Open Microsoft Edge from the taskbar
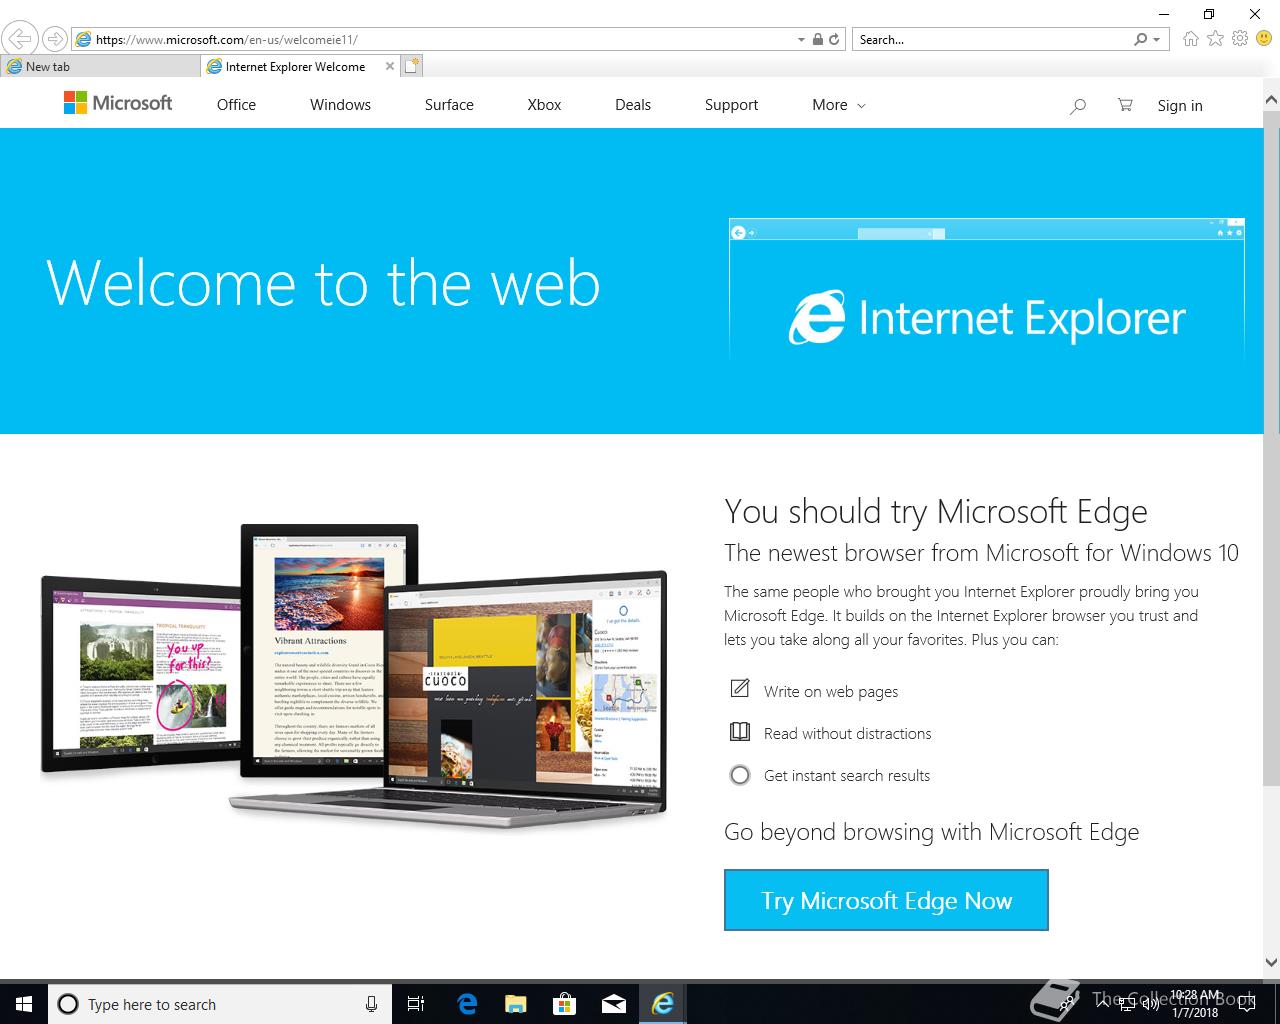Screen dimensions: 1280x1024 [467, 1004]
